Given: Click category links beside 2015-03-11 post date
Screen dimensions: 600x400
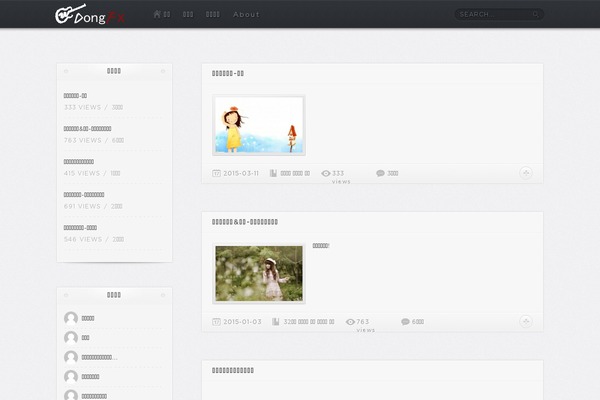Looking at the screenshot, I should pyautogui.click(x=295, y=173).
